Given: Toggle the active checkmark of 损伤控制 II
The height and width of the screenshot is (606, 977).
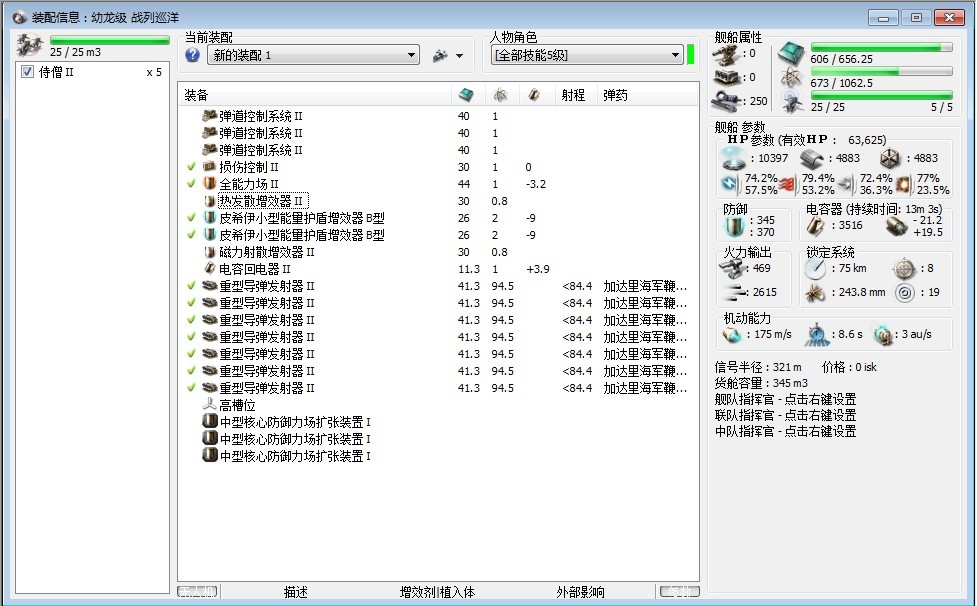Looking at the screenshot, I should tap(191, 167).
